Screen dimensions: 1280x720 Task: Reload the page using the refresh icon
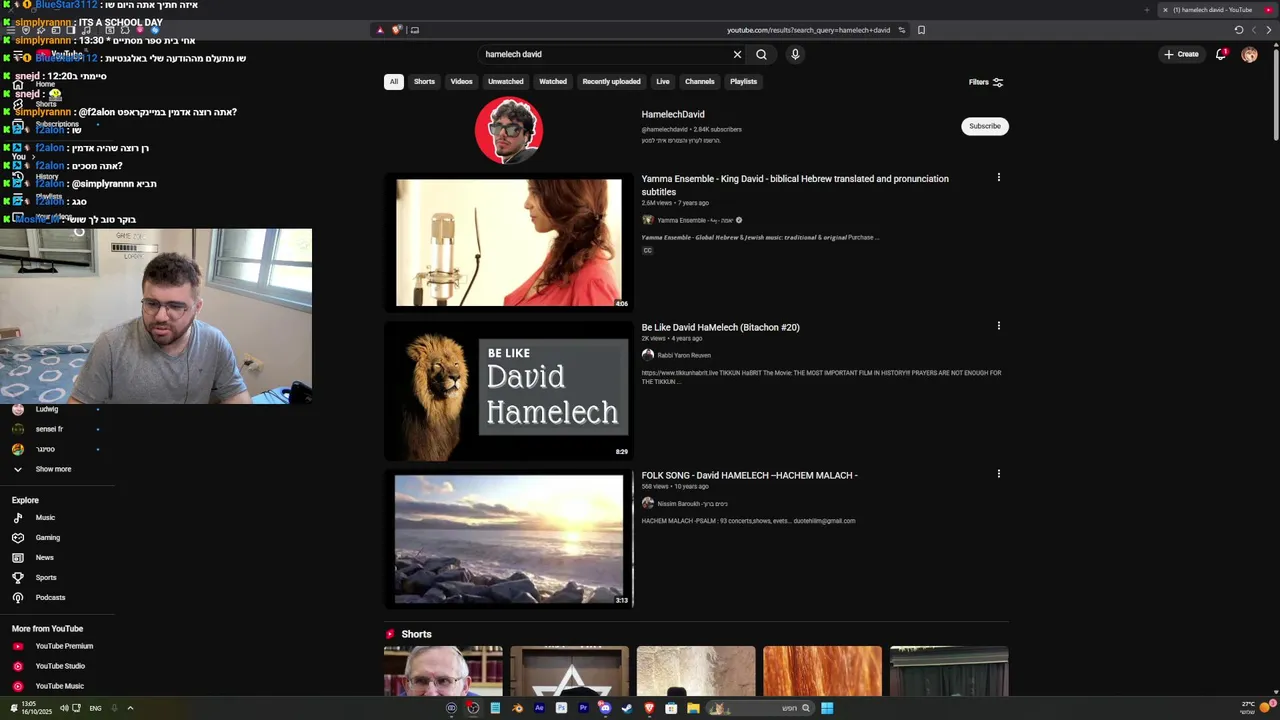pyautogui.click(x=1238, y=30)
